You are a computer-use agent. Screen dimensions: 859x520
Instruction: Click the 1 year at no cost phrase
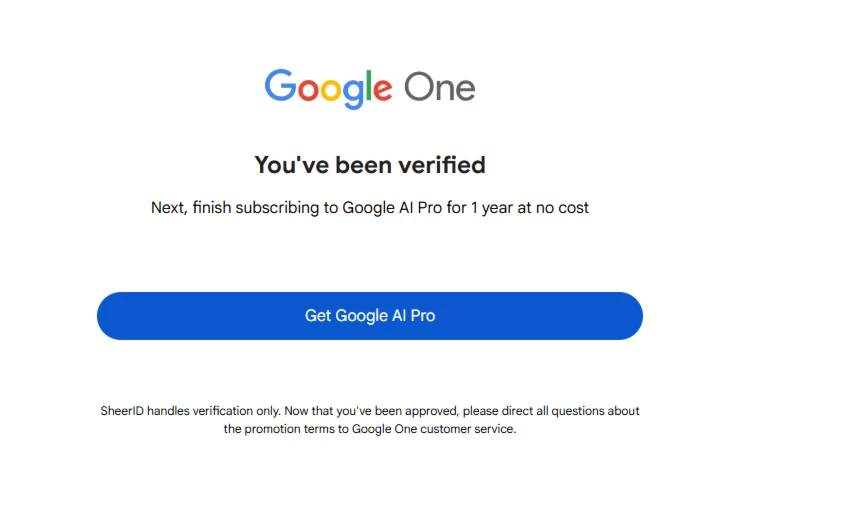coord(530,208)
